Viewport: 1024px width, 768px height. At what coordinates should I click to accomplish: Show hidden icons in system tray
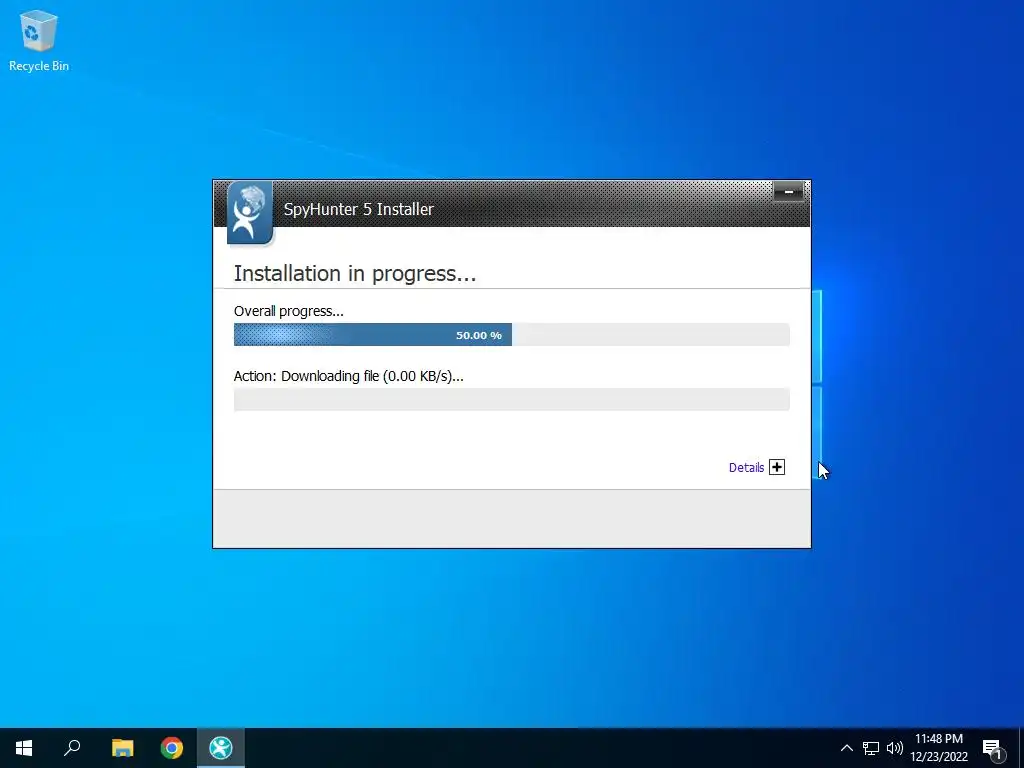click(x=846, y=748)
